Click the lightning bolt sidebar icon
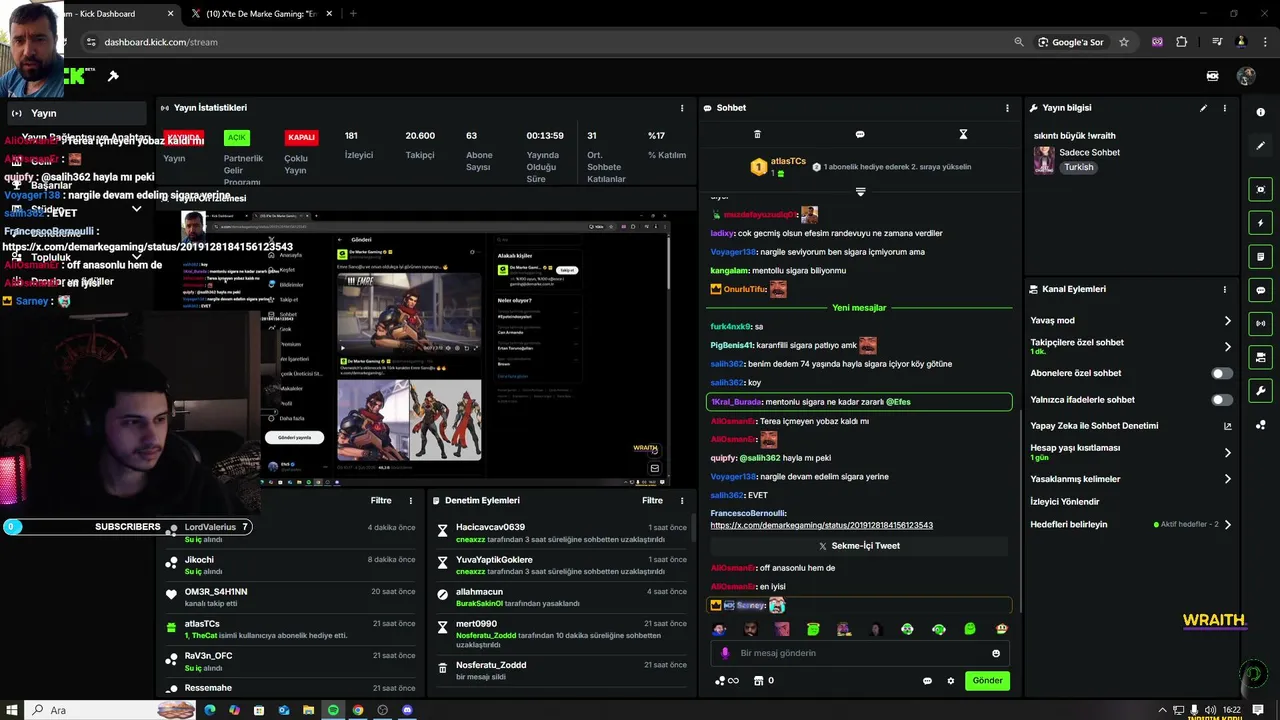The image size is (1280, 720). coord(1261,223)
